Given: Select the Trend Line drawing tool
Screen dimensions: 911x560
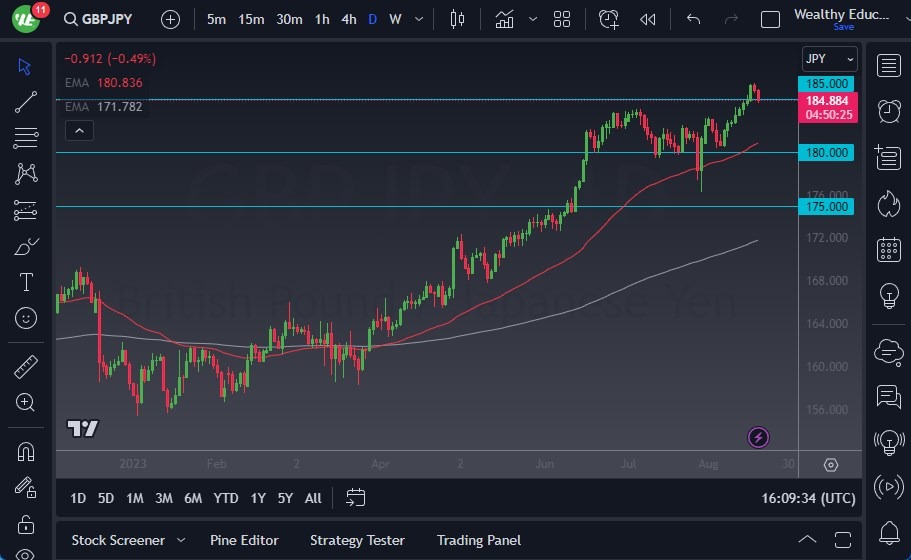Looking at the screenshot, I should click(26, 101).
